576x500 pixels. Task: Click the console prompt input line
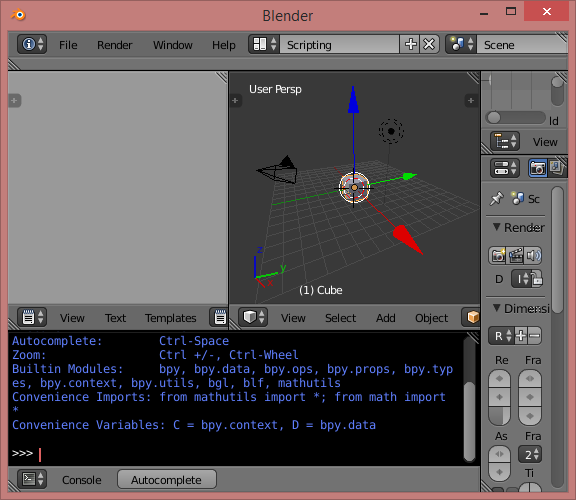pos(235,453)
